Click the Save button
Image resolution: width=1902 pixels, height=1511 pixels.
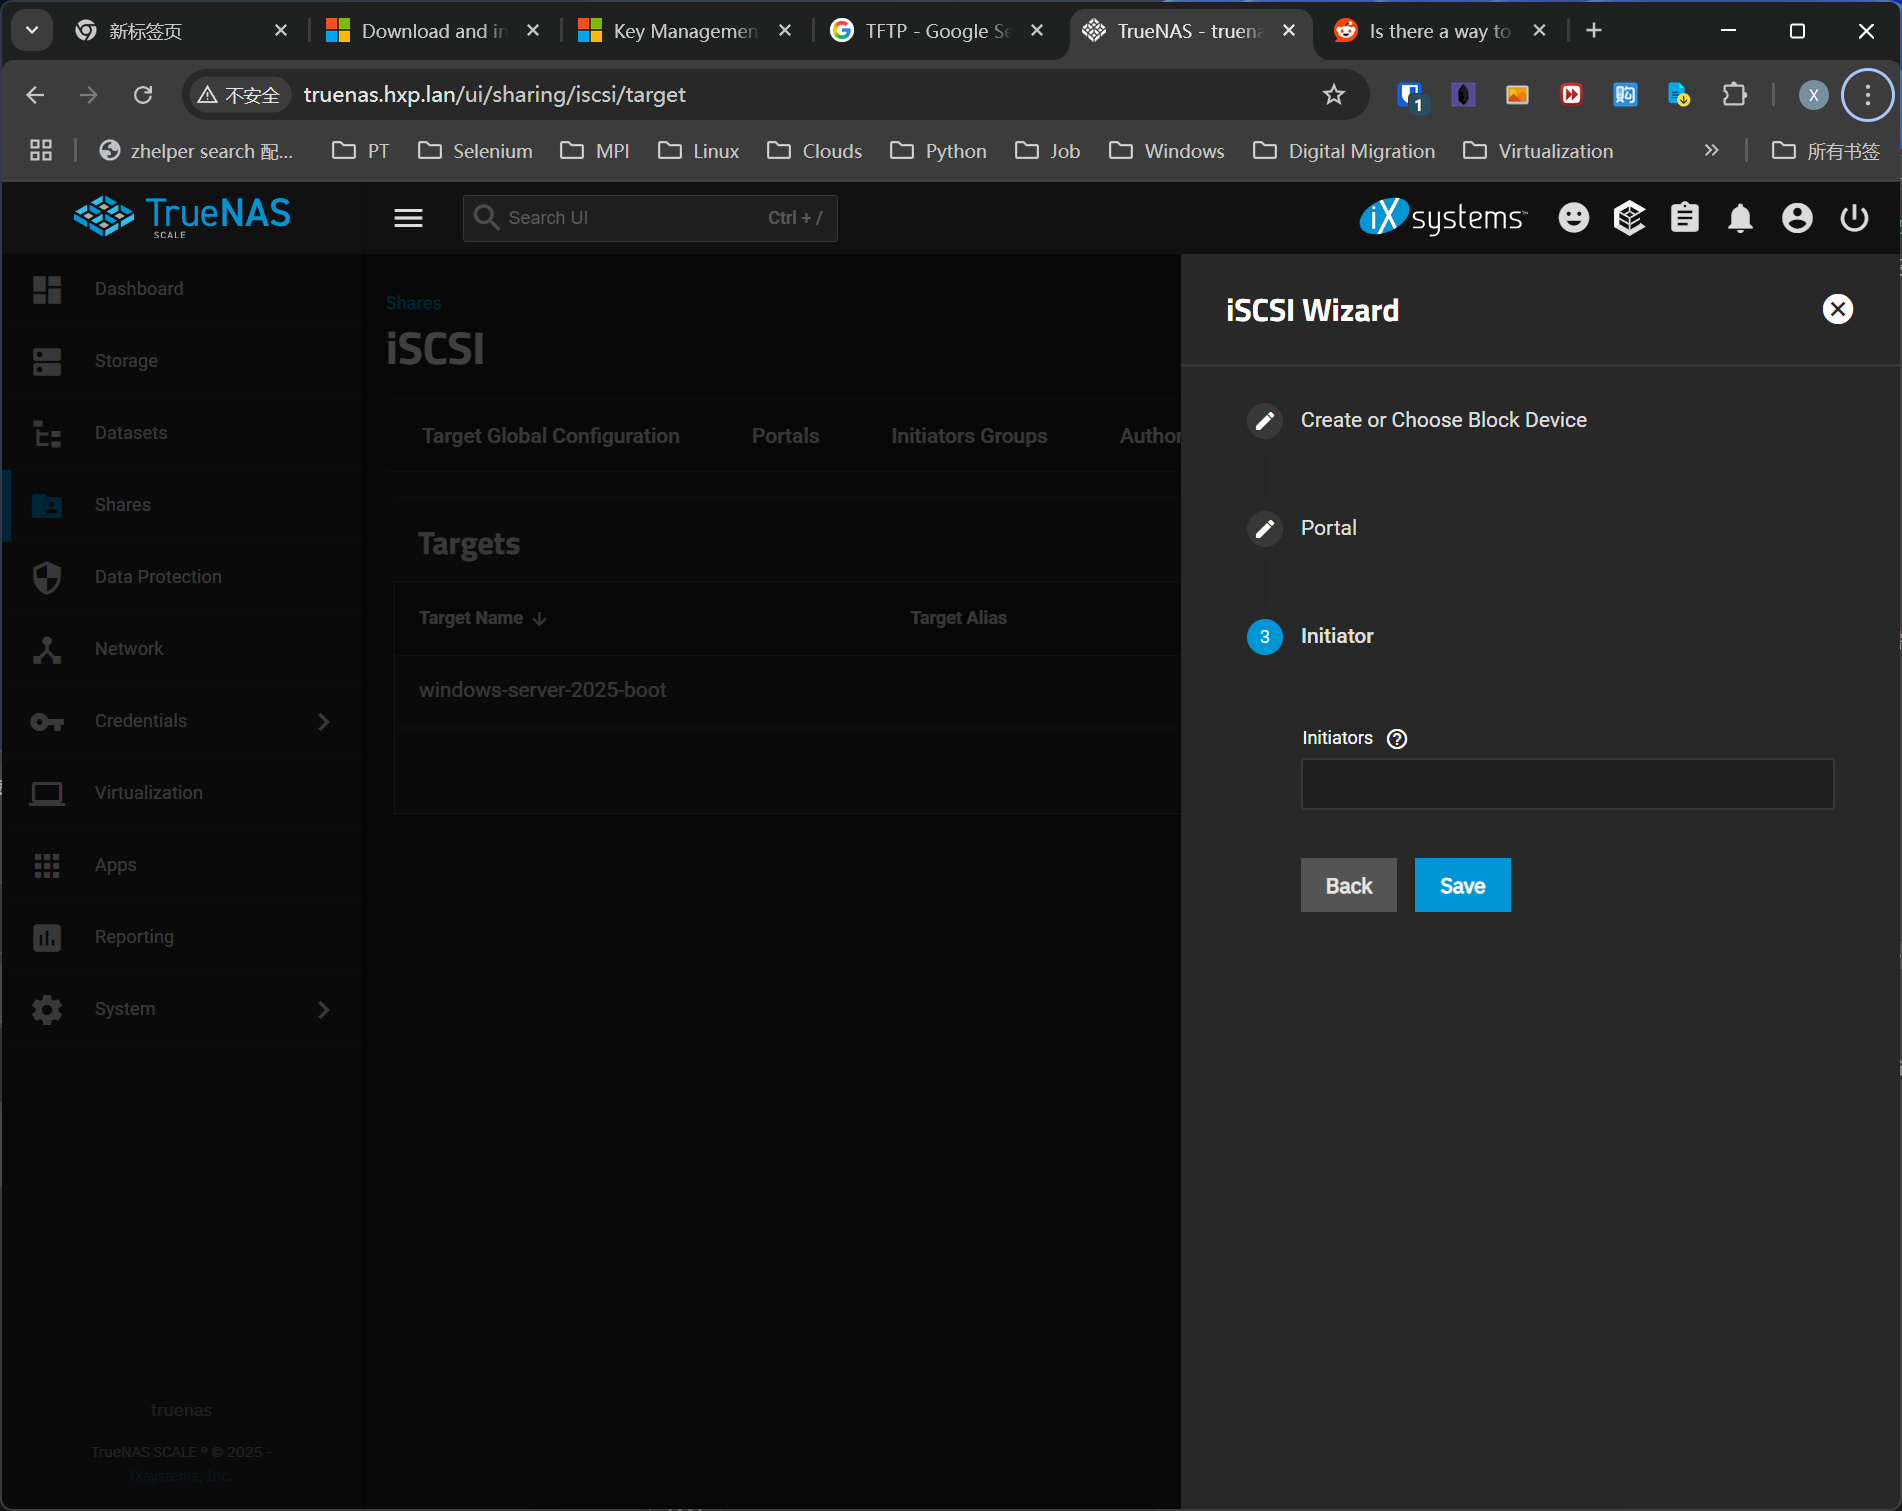(x=1462, y=885)
